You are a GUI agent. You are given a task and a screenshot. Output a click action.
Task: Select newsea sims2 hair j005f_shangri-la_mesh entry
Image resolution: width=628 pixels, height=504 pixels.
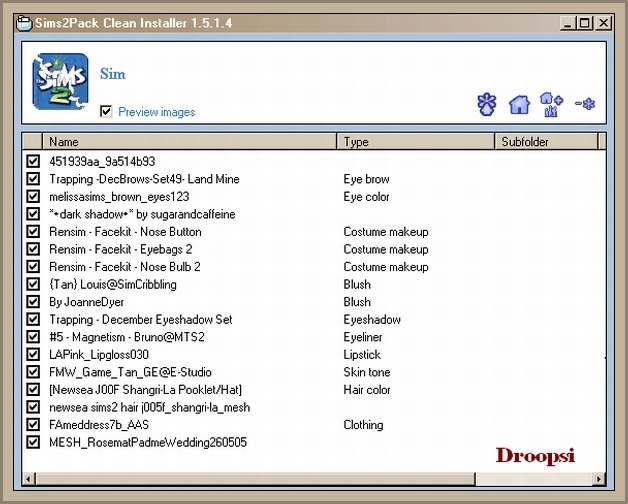(x=149, y=407)
